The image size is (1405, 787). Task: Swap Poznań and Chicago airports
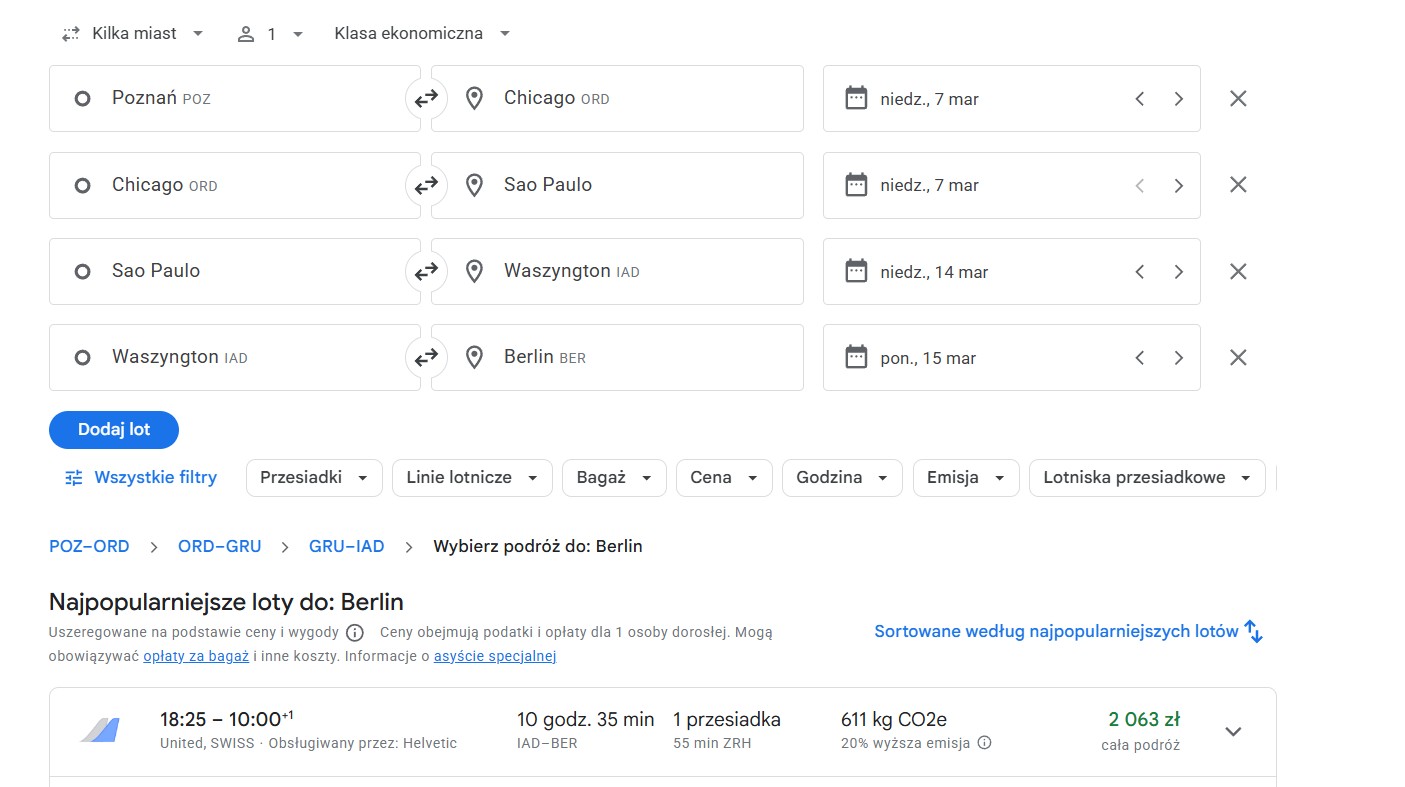[426, 99]
